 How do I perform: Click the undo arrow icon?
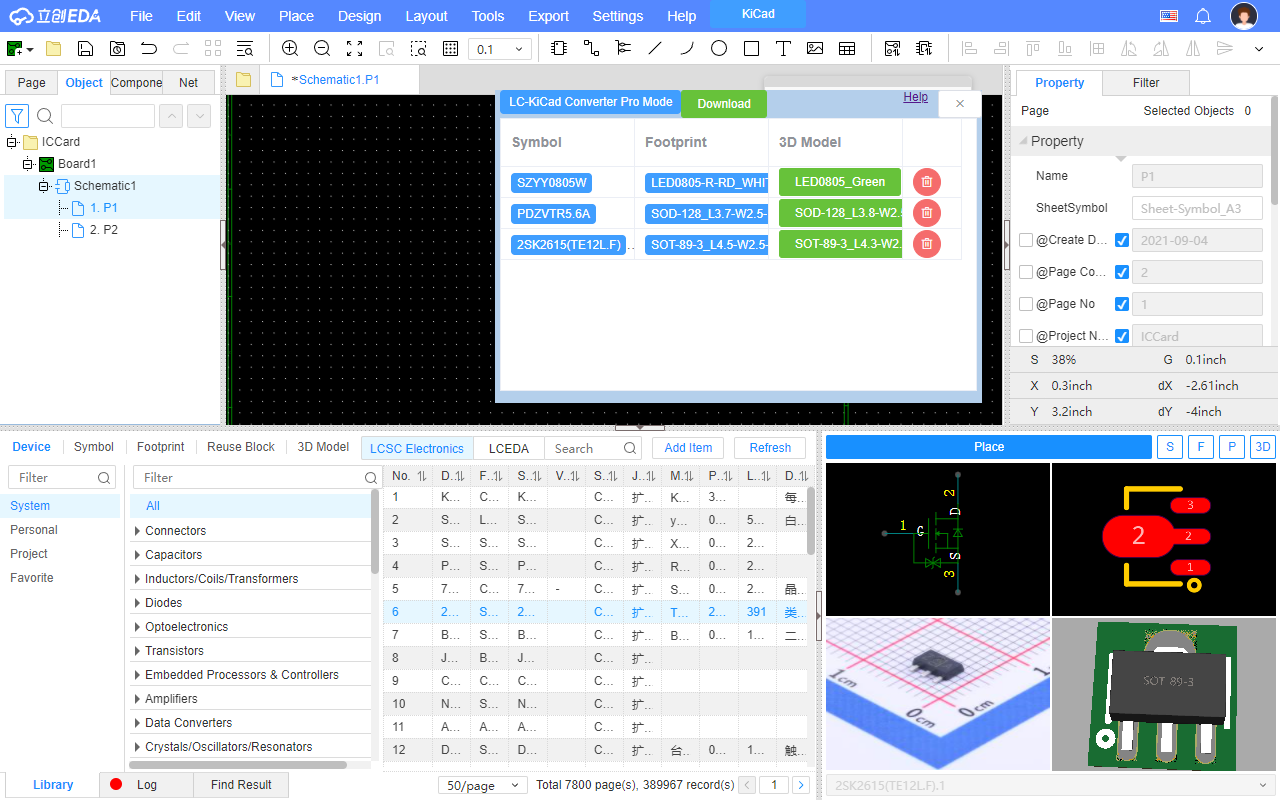pos(149,48)
